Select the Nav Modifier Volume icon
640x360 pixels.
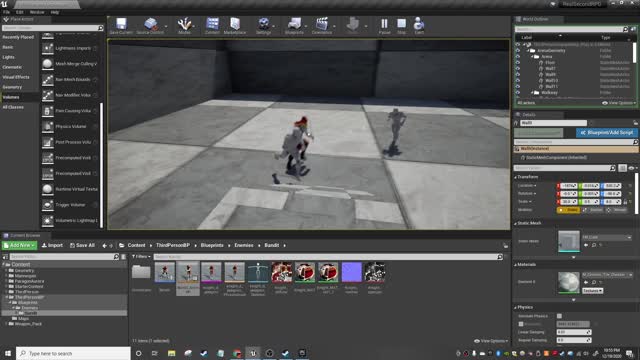pyautogui.click(x=47, y=95)
